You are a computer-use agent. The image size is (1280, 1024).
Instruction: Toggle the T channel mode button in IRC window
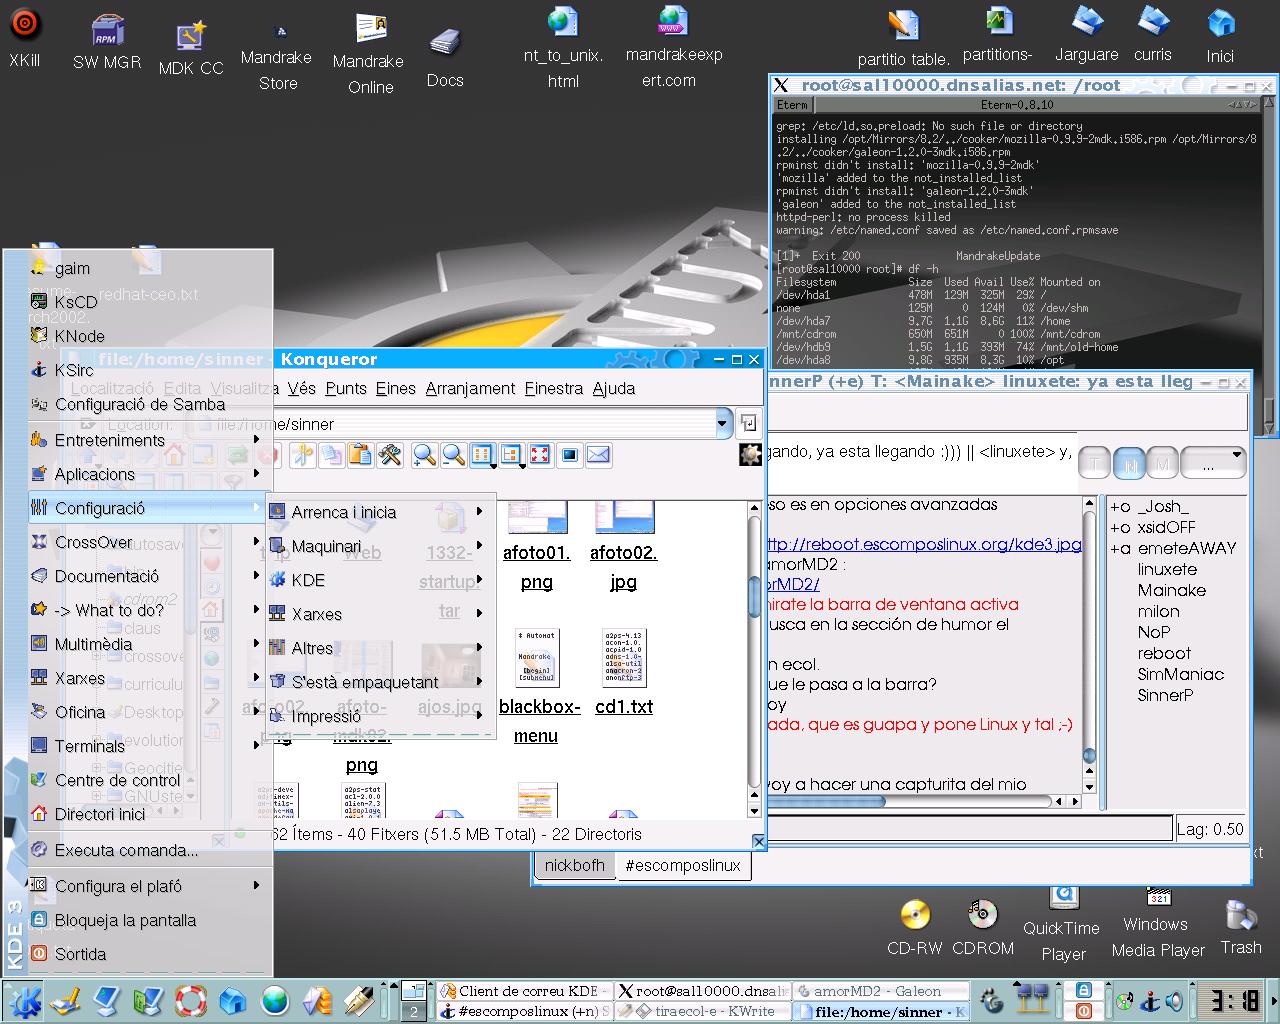1095,464
